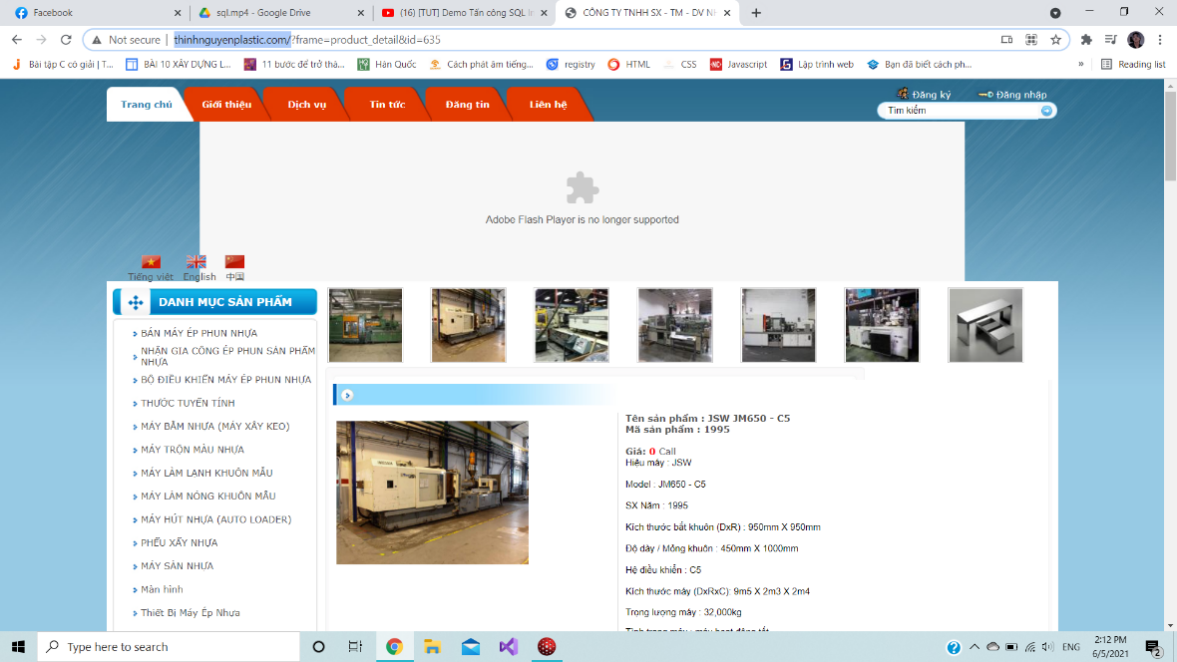1177x662 pixels.
Task: Open the MÁY TRỘN MÀU NHỰA category
Action: click(192, 450)
